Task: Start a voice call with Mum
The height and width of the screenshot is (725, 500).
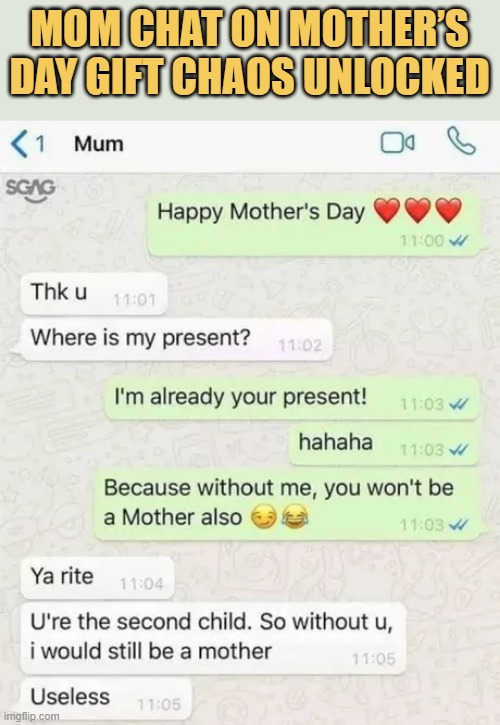Action: click(x=461, y=141)
